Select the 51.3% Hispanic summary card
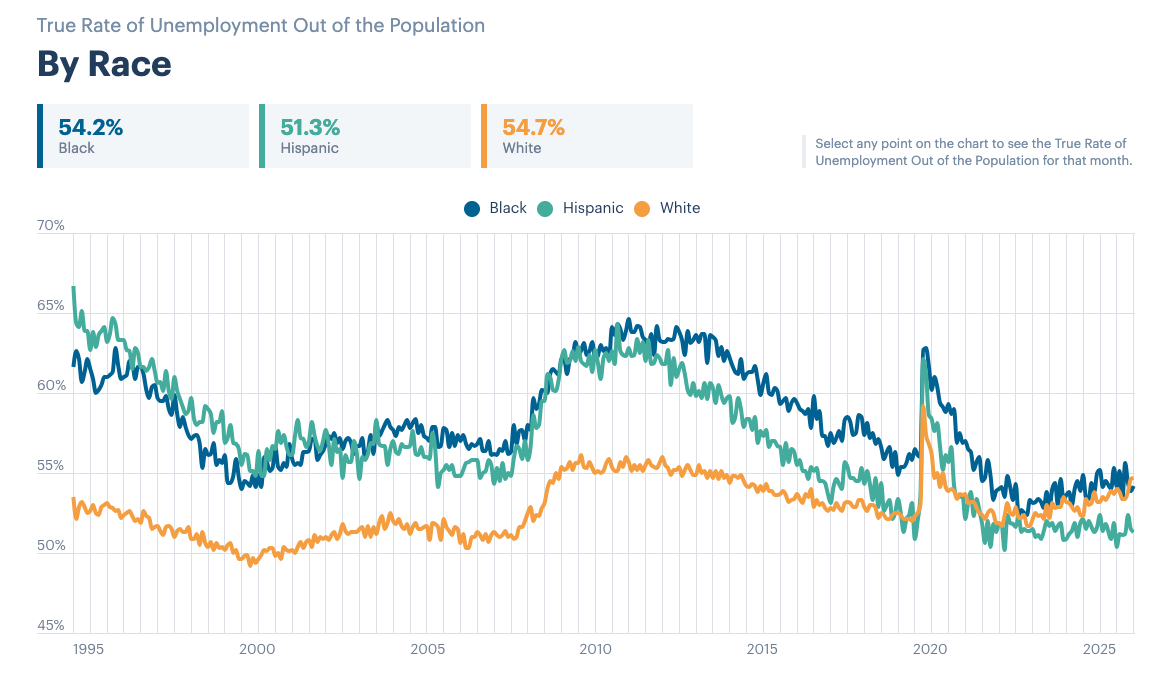Image resolution: width=1168 pixels, height=681 pixels. click(365, 136)
